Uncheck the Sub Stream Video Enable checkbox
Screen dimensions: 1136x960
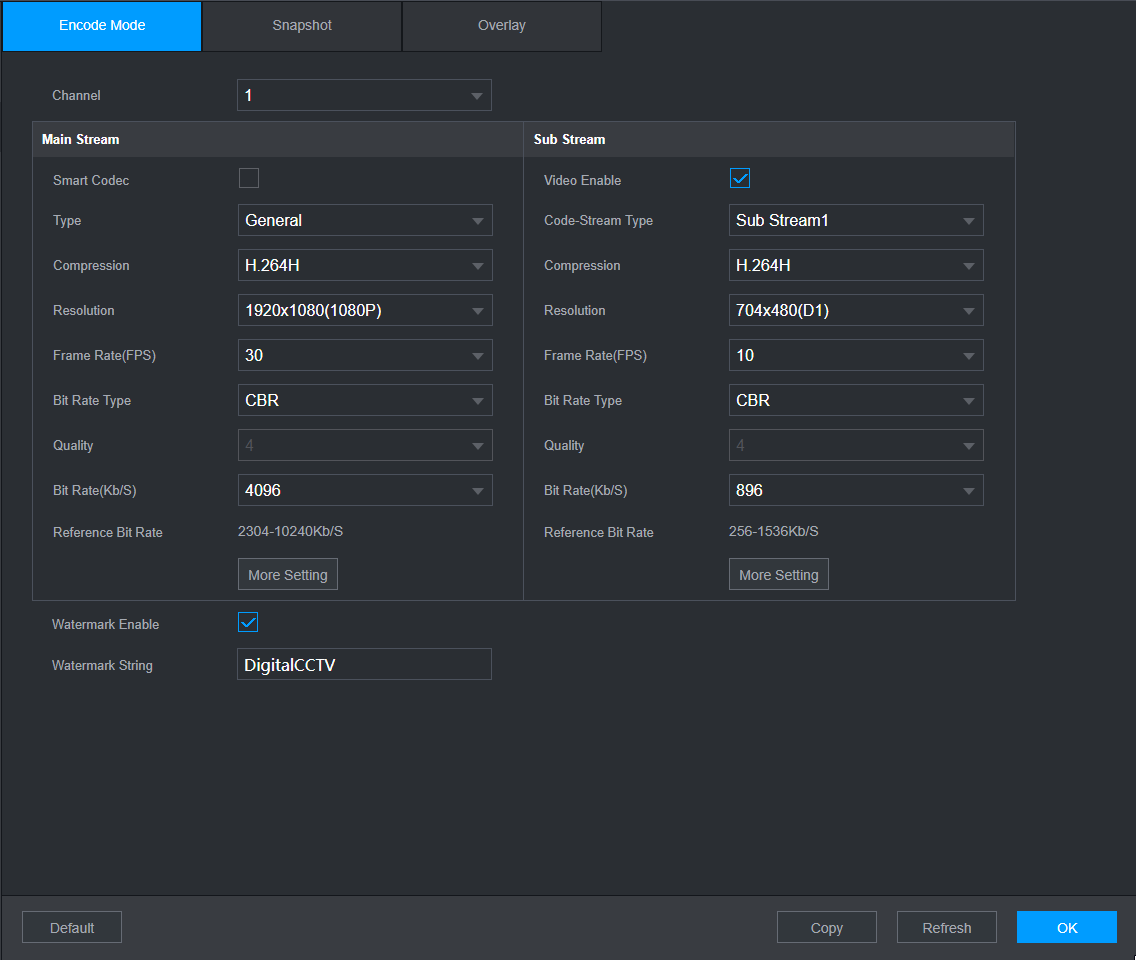pos(740,179)
